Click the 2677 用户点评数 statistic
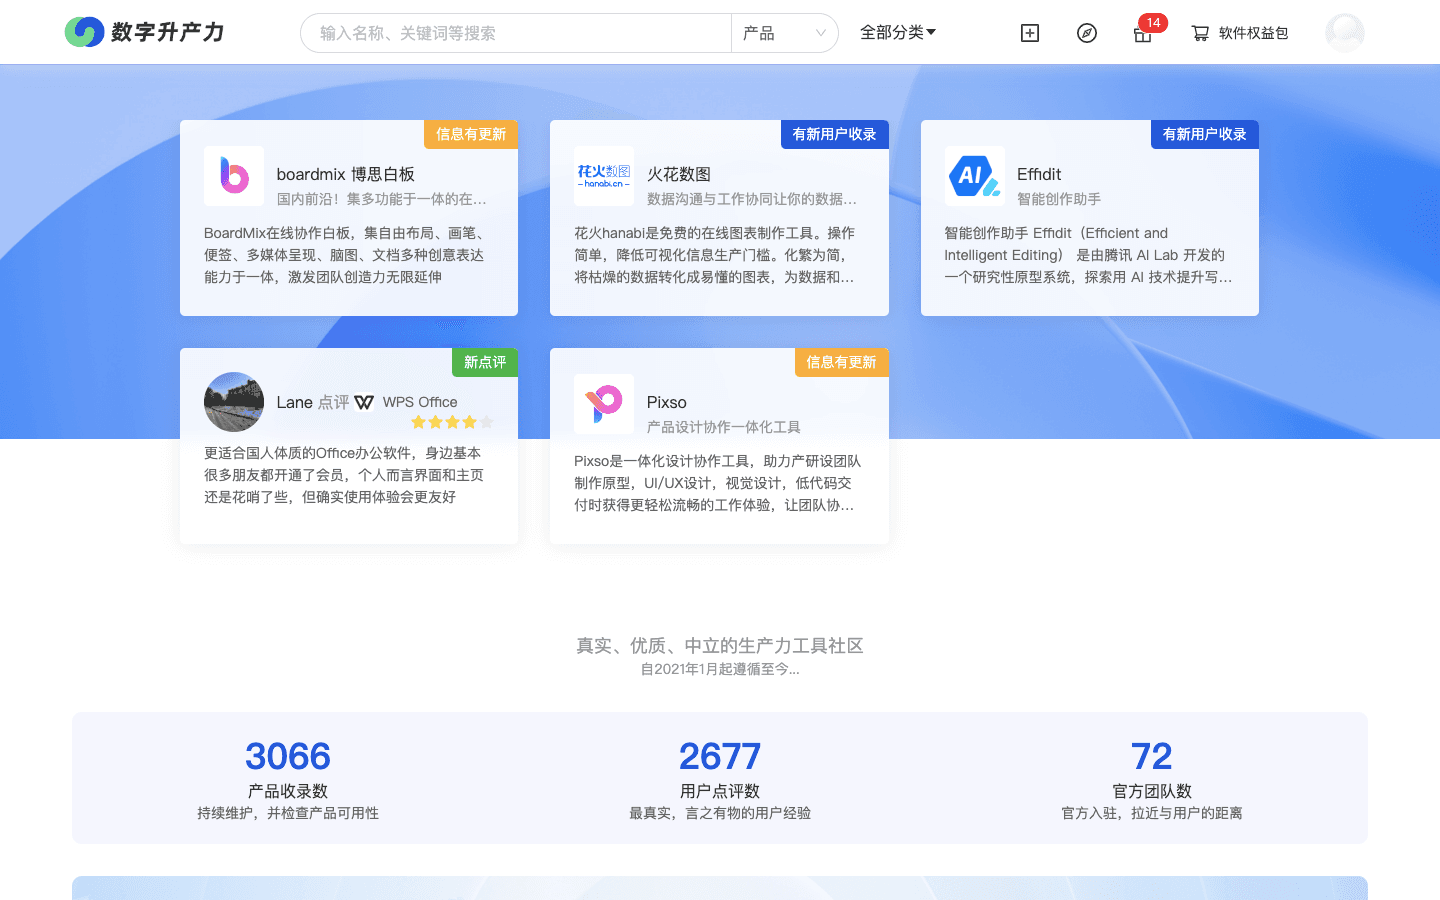 click(x=720, y=778)
